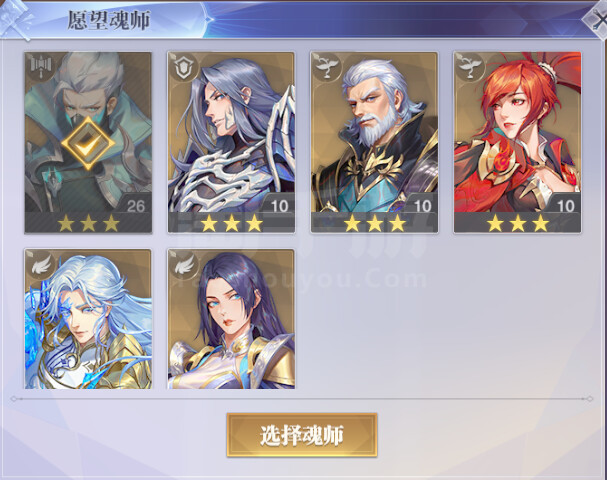Screen dimensions: 607x480
Task: Select the light-blue-haired hero card
Action: tap(88, 319)
